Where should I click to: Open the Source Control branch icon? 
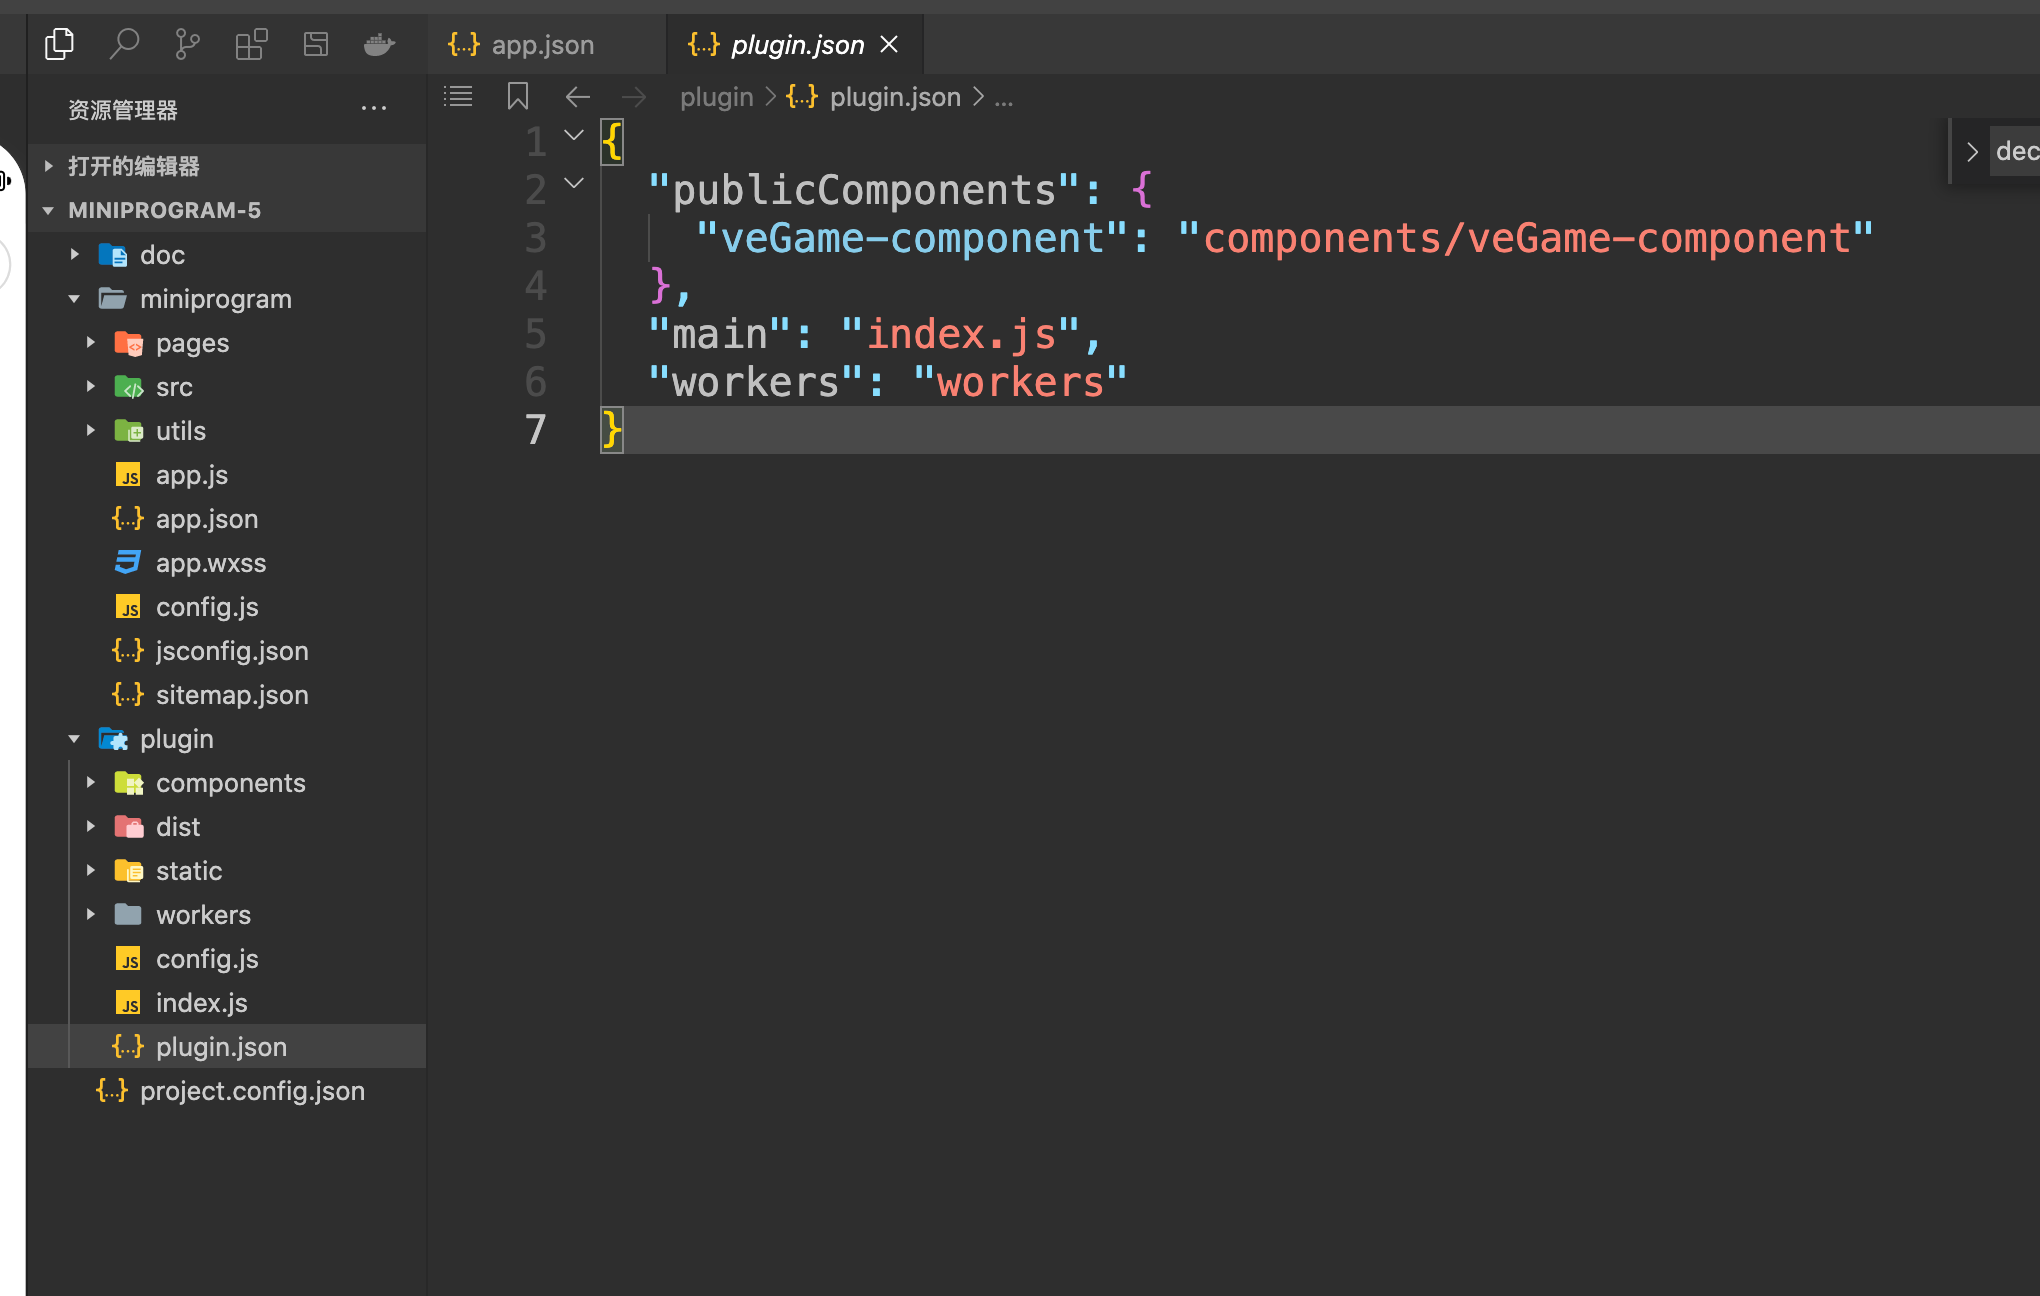point(187,44)
